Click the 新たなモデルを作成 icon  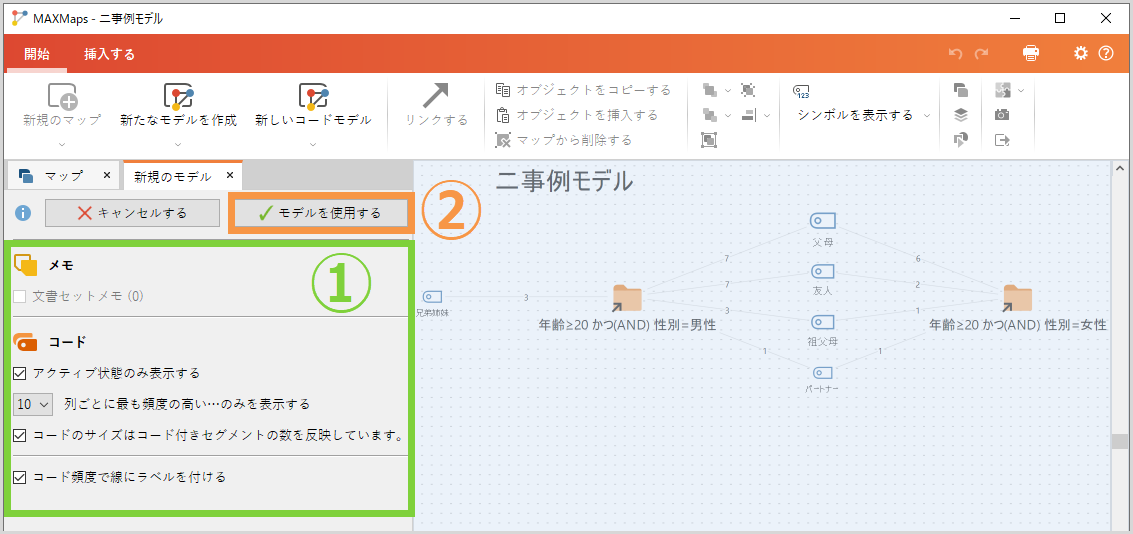(178, 97)
